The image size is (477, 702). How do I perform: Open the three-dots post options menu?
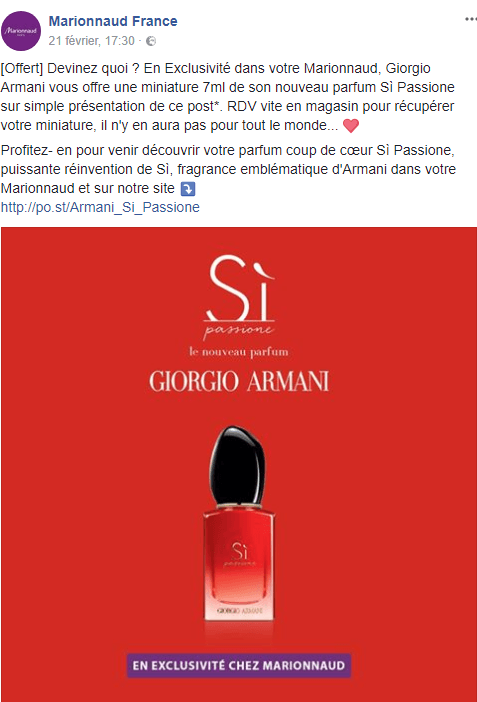click(471, 19)
